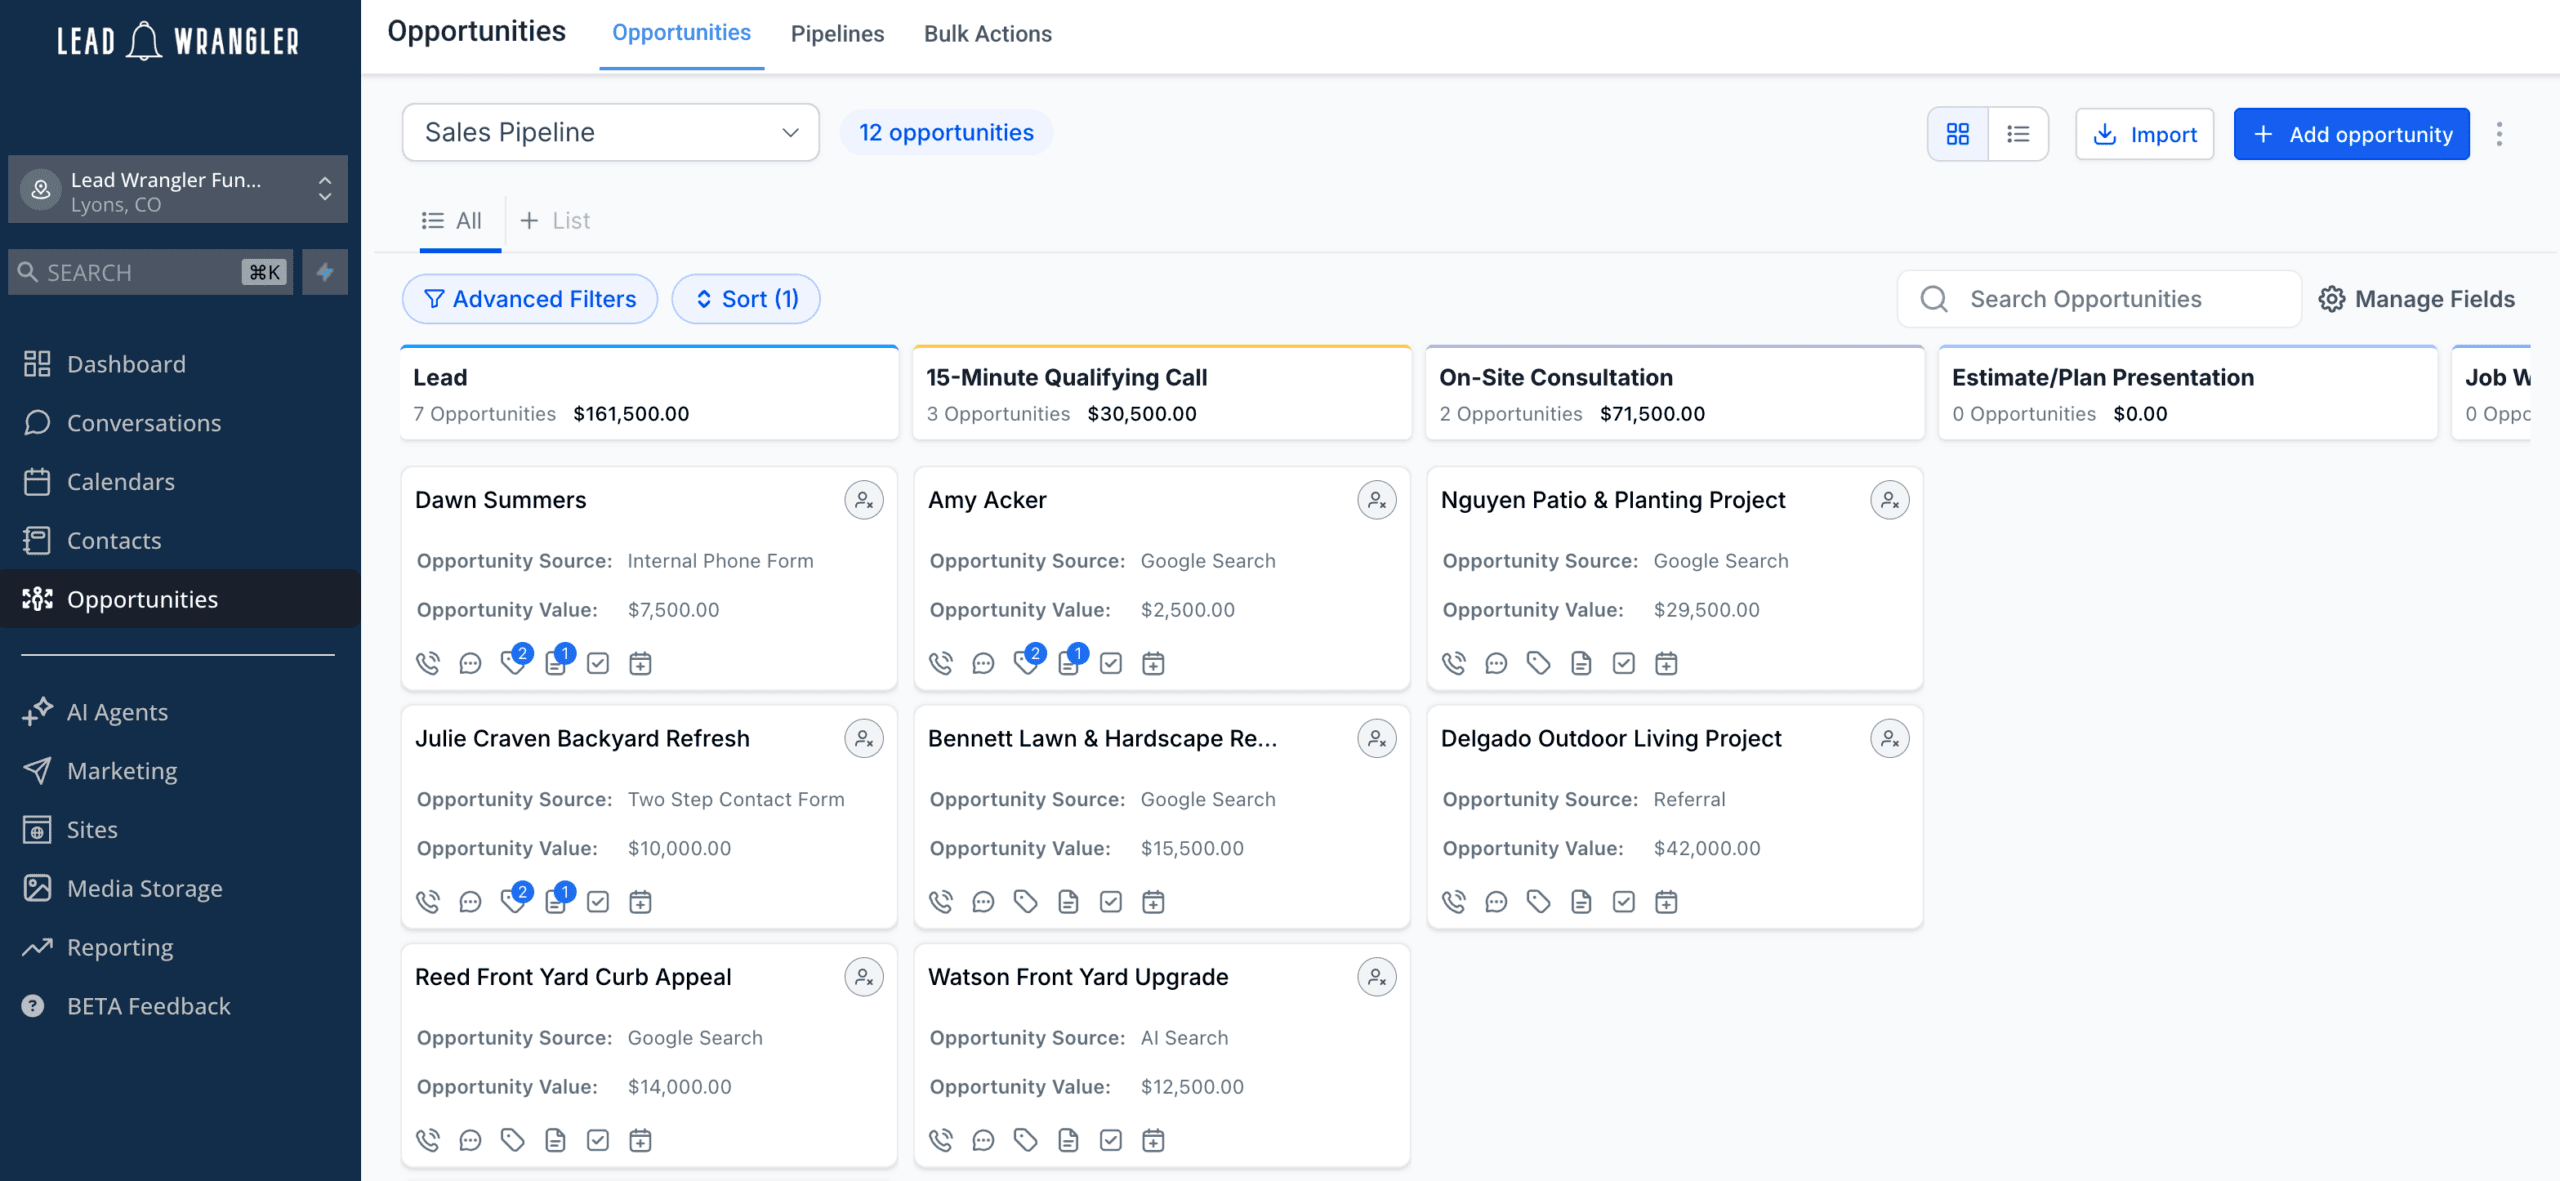Click the 15-Minute Qualifying Call column header
Viewport: 2560px width, 1181px height.
1162,394
